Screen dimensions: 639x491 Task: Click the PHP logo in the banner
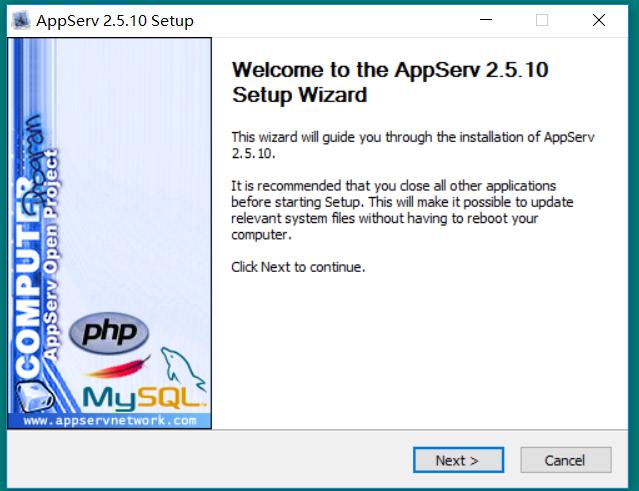click(x=109, y=332)
